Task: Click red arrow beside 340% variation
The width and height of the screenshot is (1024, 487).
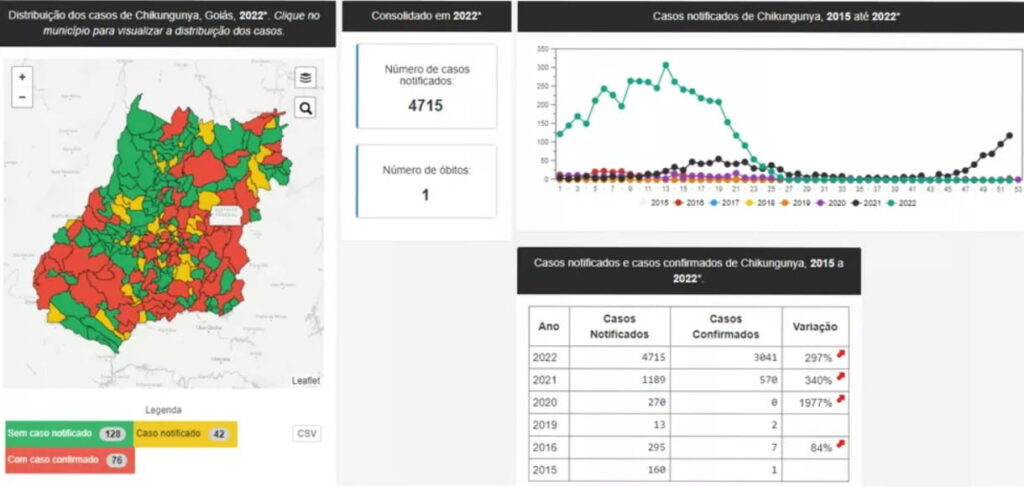Action: (840, 377)
